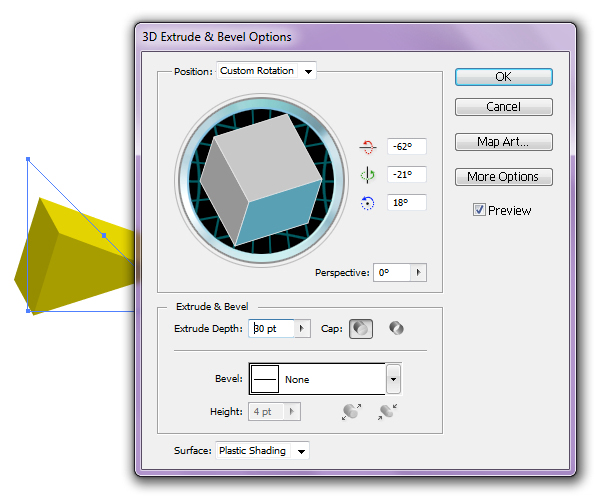Click the Perspective 0° input field
The width and height of the screenshot is (600, 500).
tap(392, 272)
